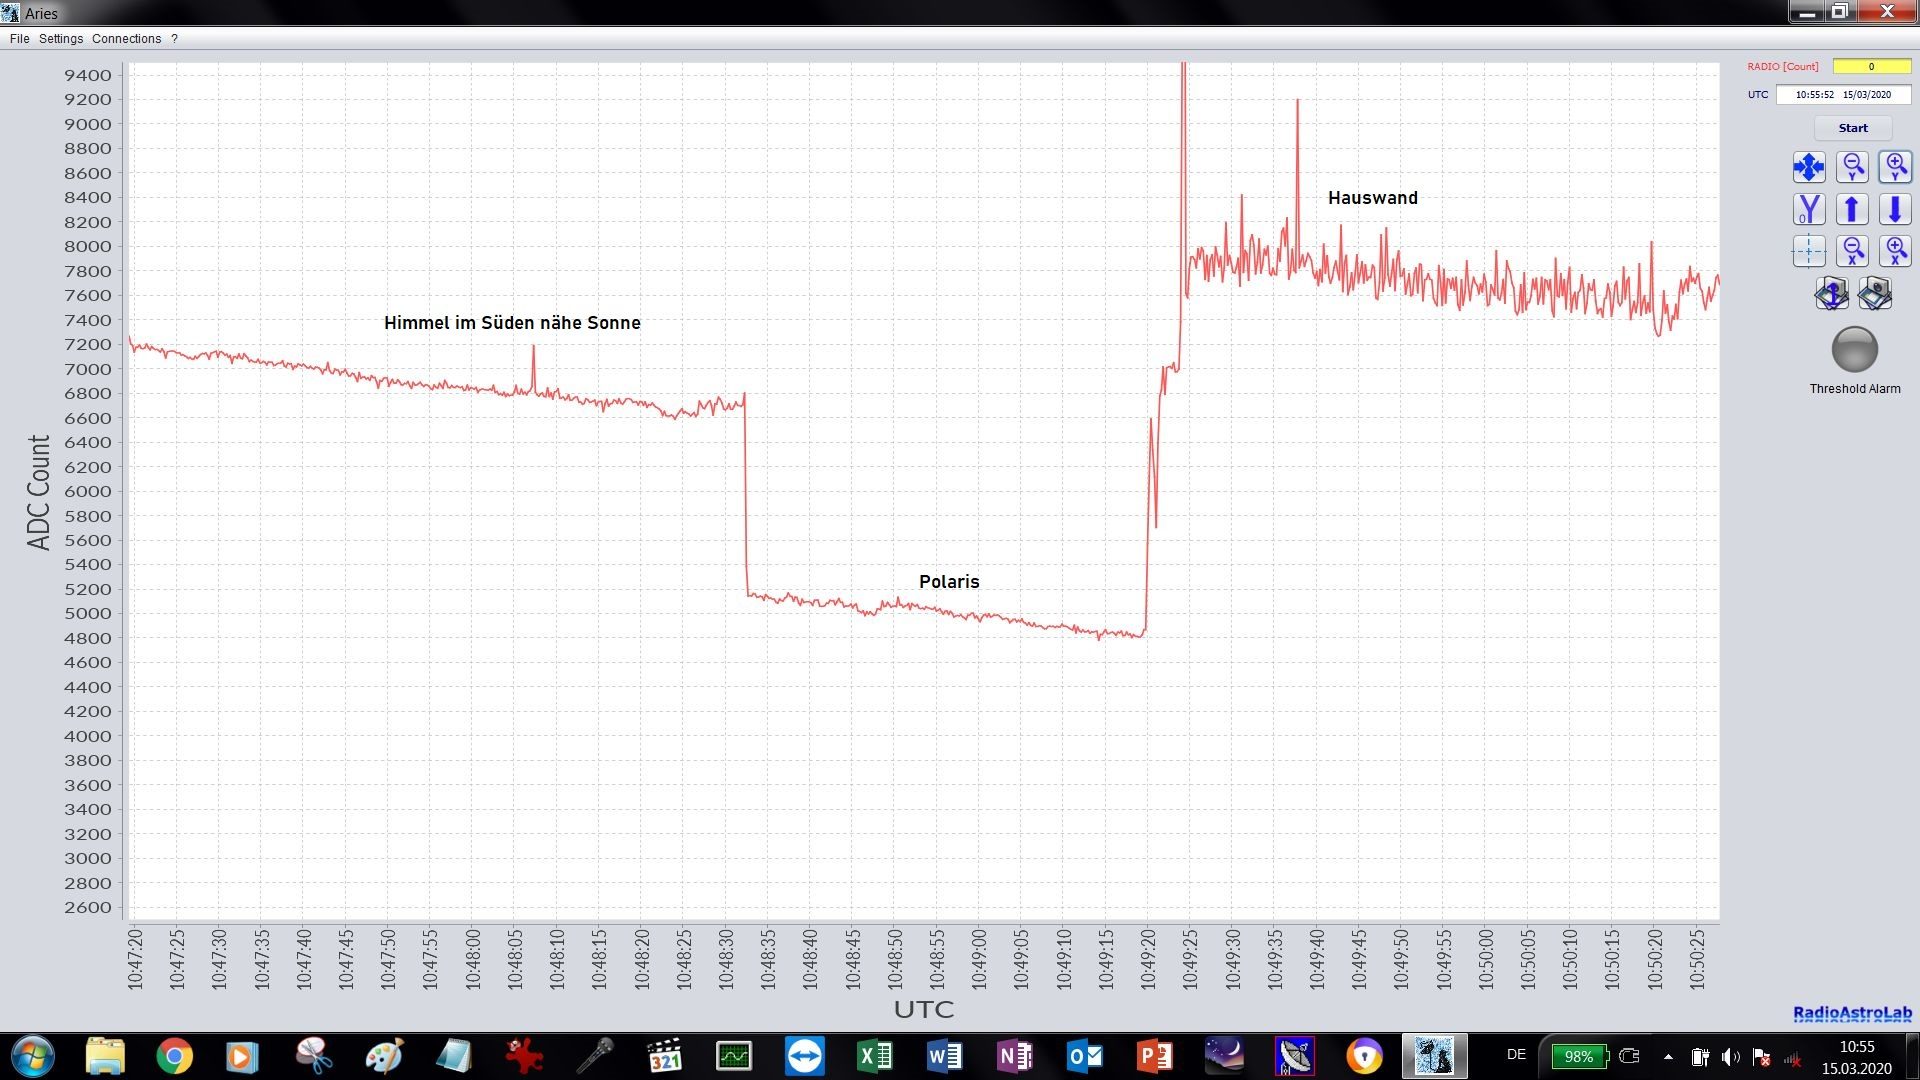1920x1080 pixels.
Task: Click the fit-all arrows chart icon
Action: 1809,167
